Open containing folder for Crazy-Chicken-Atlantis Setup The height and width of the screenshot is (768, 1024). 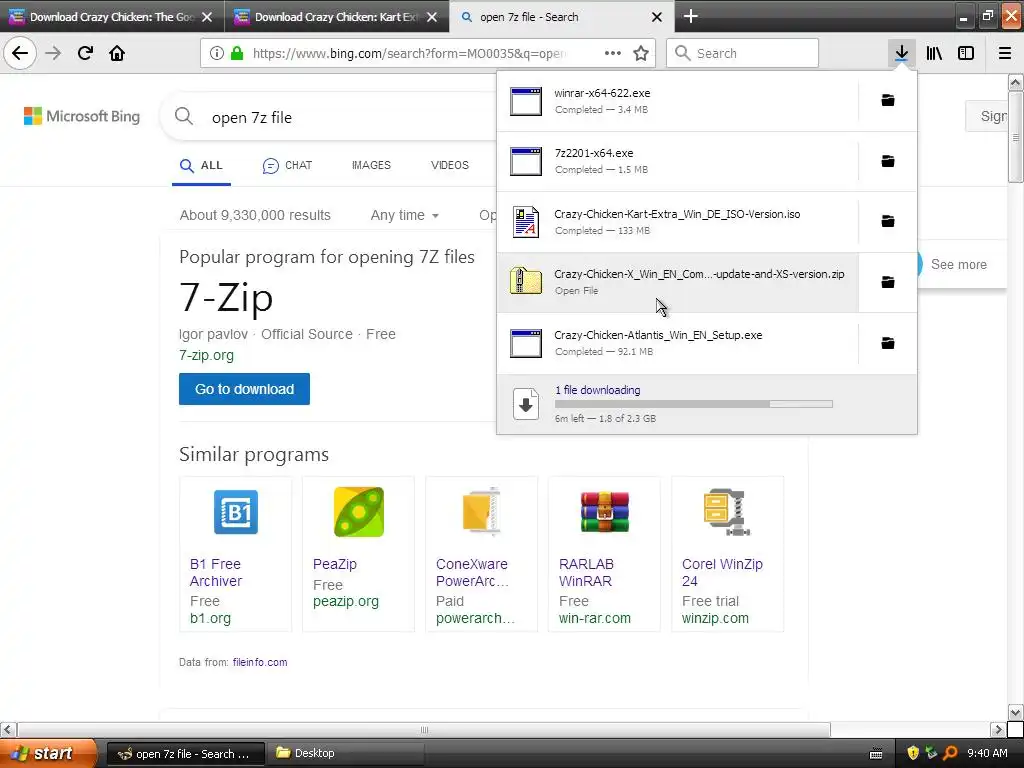[x=888, y=343]
